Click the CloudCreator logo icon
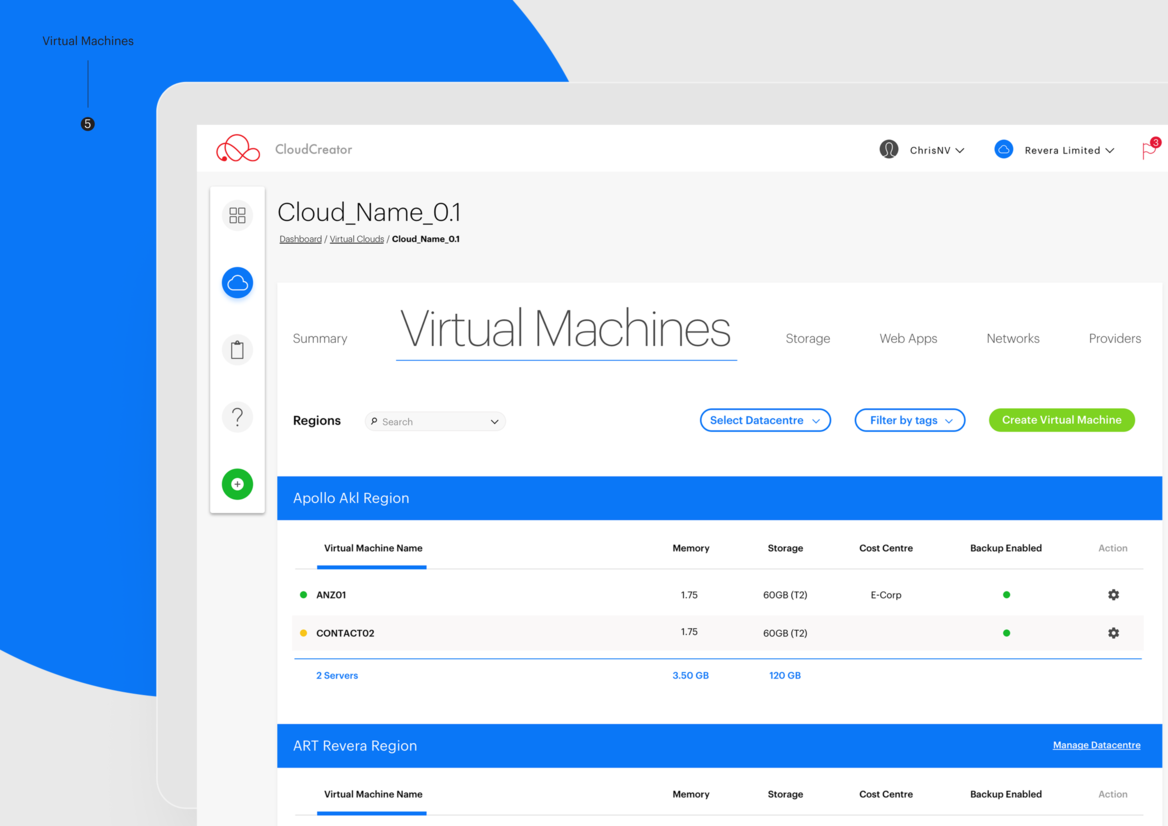 (238, 149)
